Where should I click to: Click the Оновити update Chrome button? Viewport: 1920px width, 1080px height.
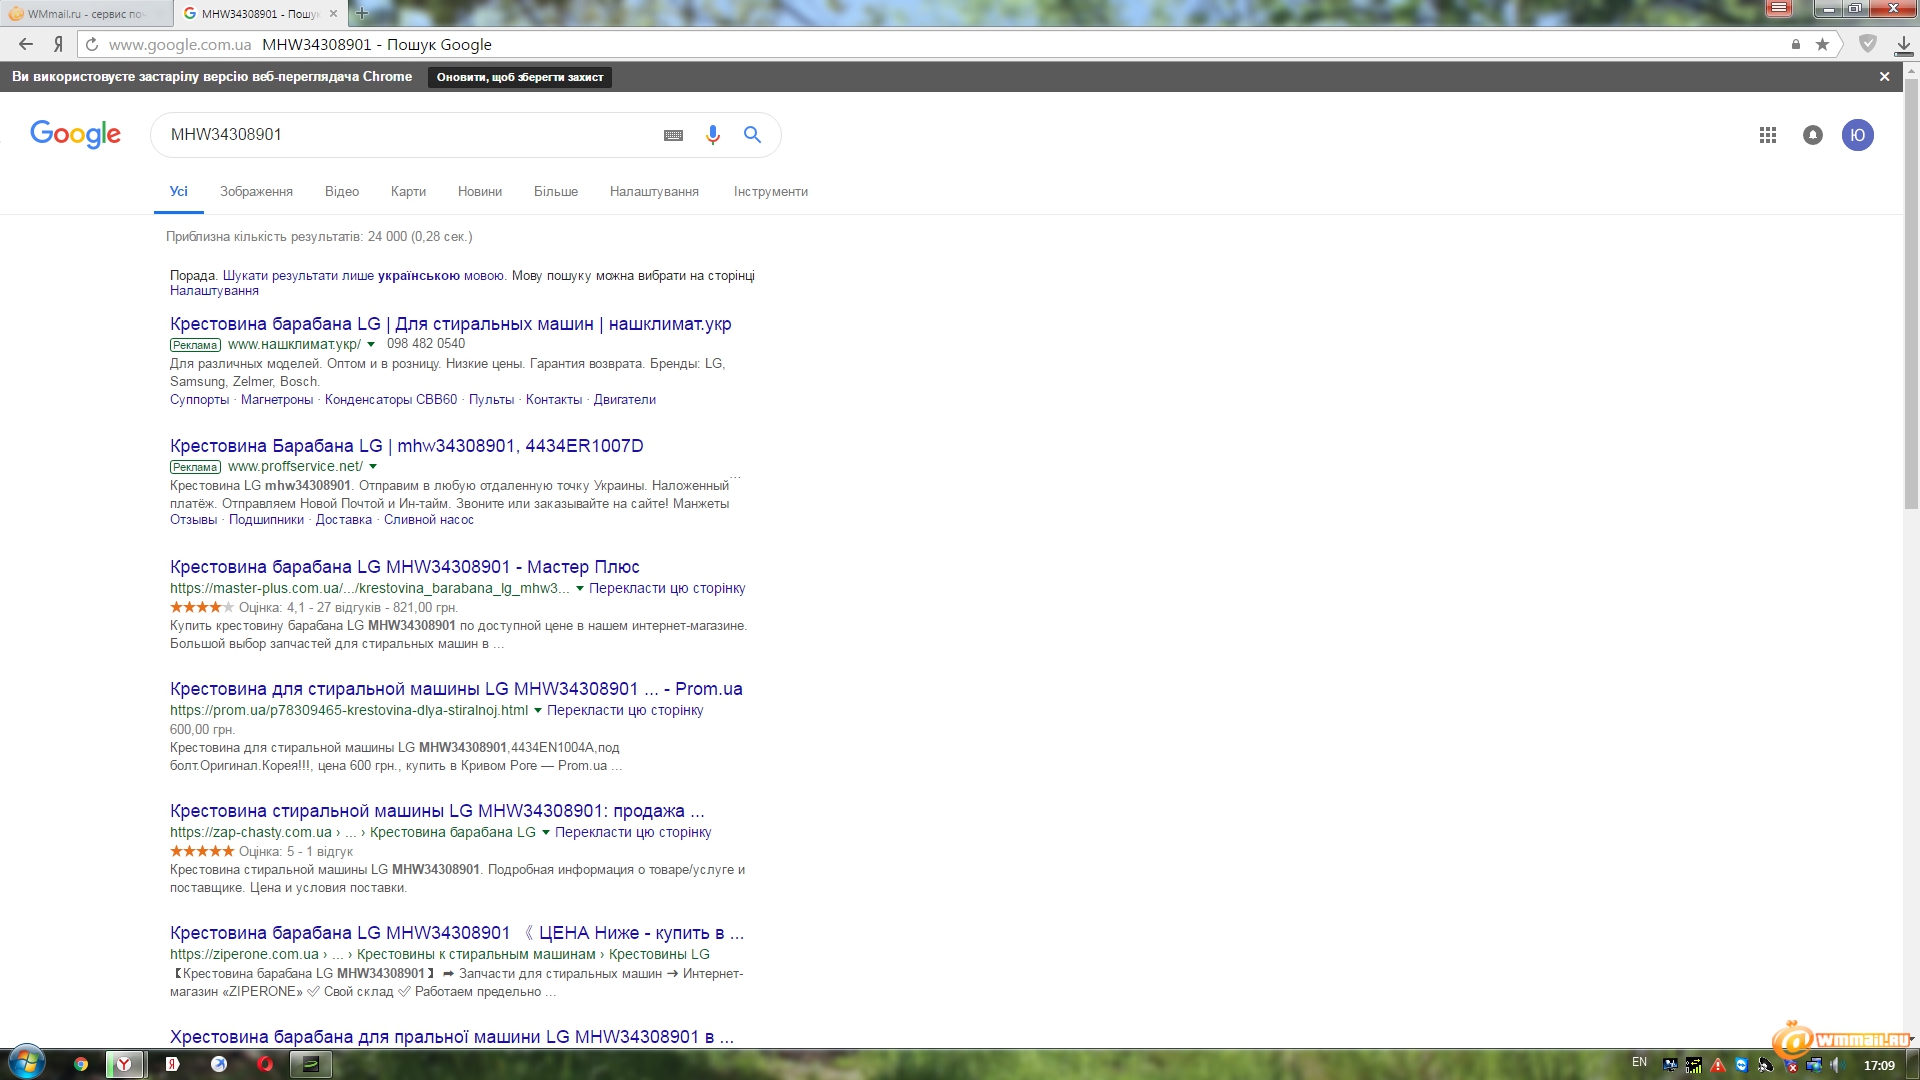coord(519,77)
